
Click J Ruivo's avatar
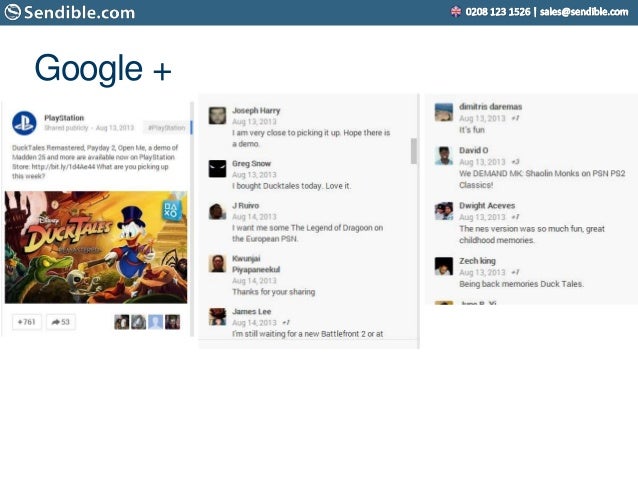pos(217,211)
